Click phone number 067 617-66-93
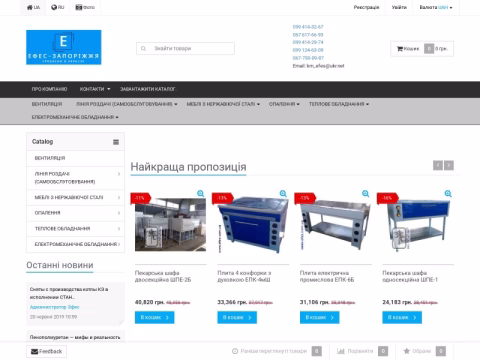This screenshot has height=360, width=480. coord(308,35)
